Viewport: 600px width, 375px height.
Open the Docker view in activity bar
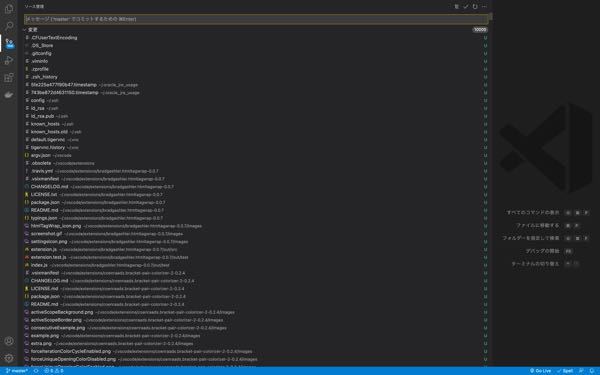[x=9, y=95]
